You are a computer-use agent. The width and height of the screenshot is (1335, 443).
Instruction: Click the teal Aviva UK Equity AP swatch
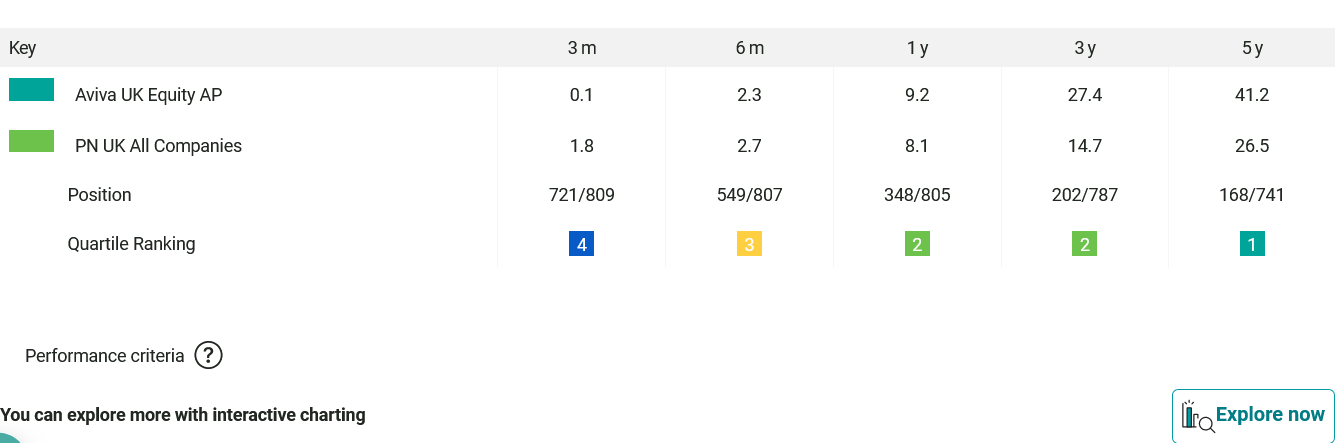click(x=31, y=90)
